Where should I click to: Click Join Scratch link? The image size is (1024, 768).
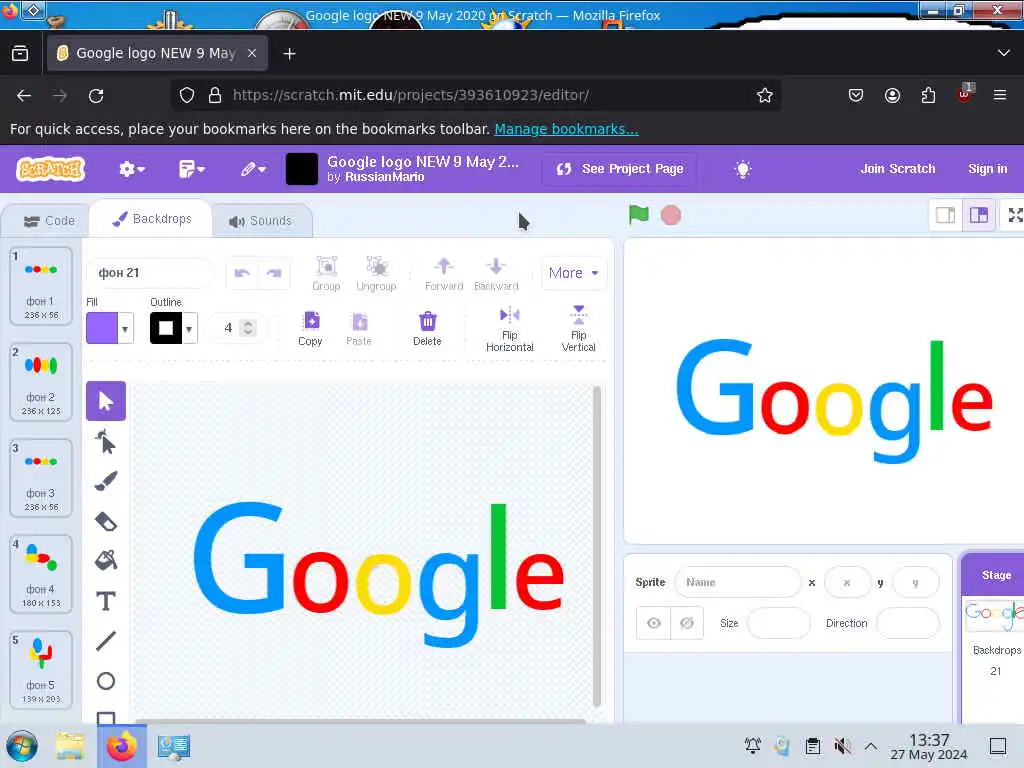(x=897, y=169)
